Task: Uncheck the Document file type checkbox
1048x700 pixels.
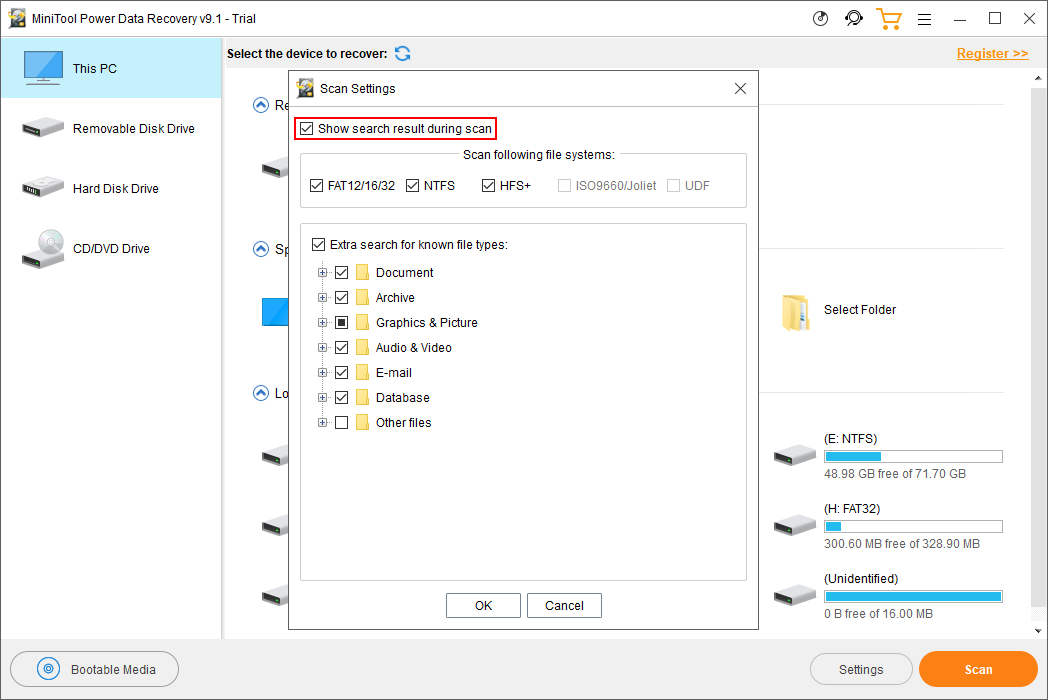Action: tap(342, 272)
